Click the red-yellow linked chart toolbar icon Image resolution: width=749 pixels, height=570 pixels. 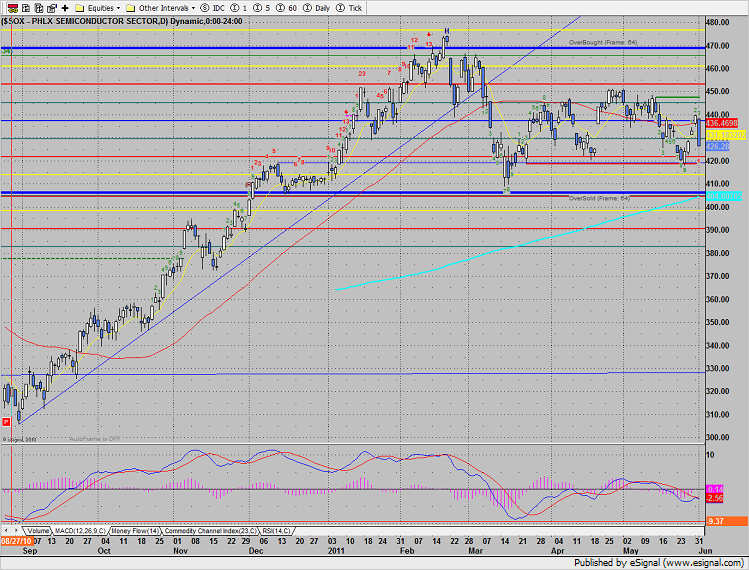[13, 8]
